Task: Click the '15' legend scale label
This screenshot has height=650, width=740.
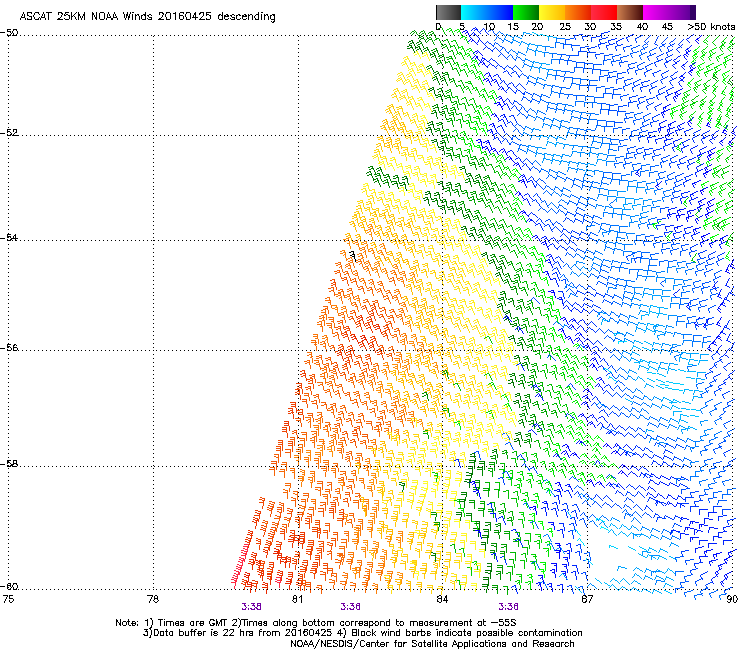Action: tap(513, 27)
